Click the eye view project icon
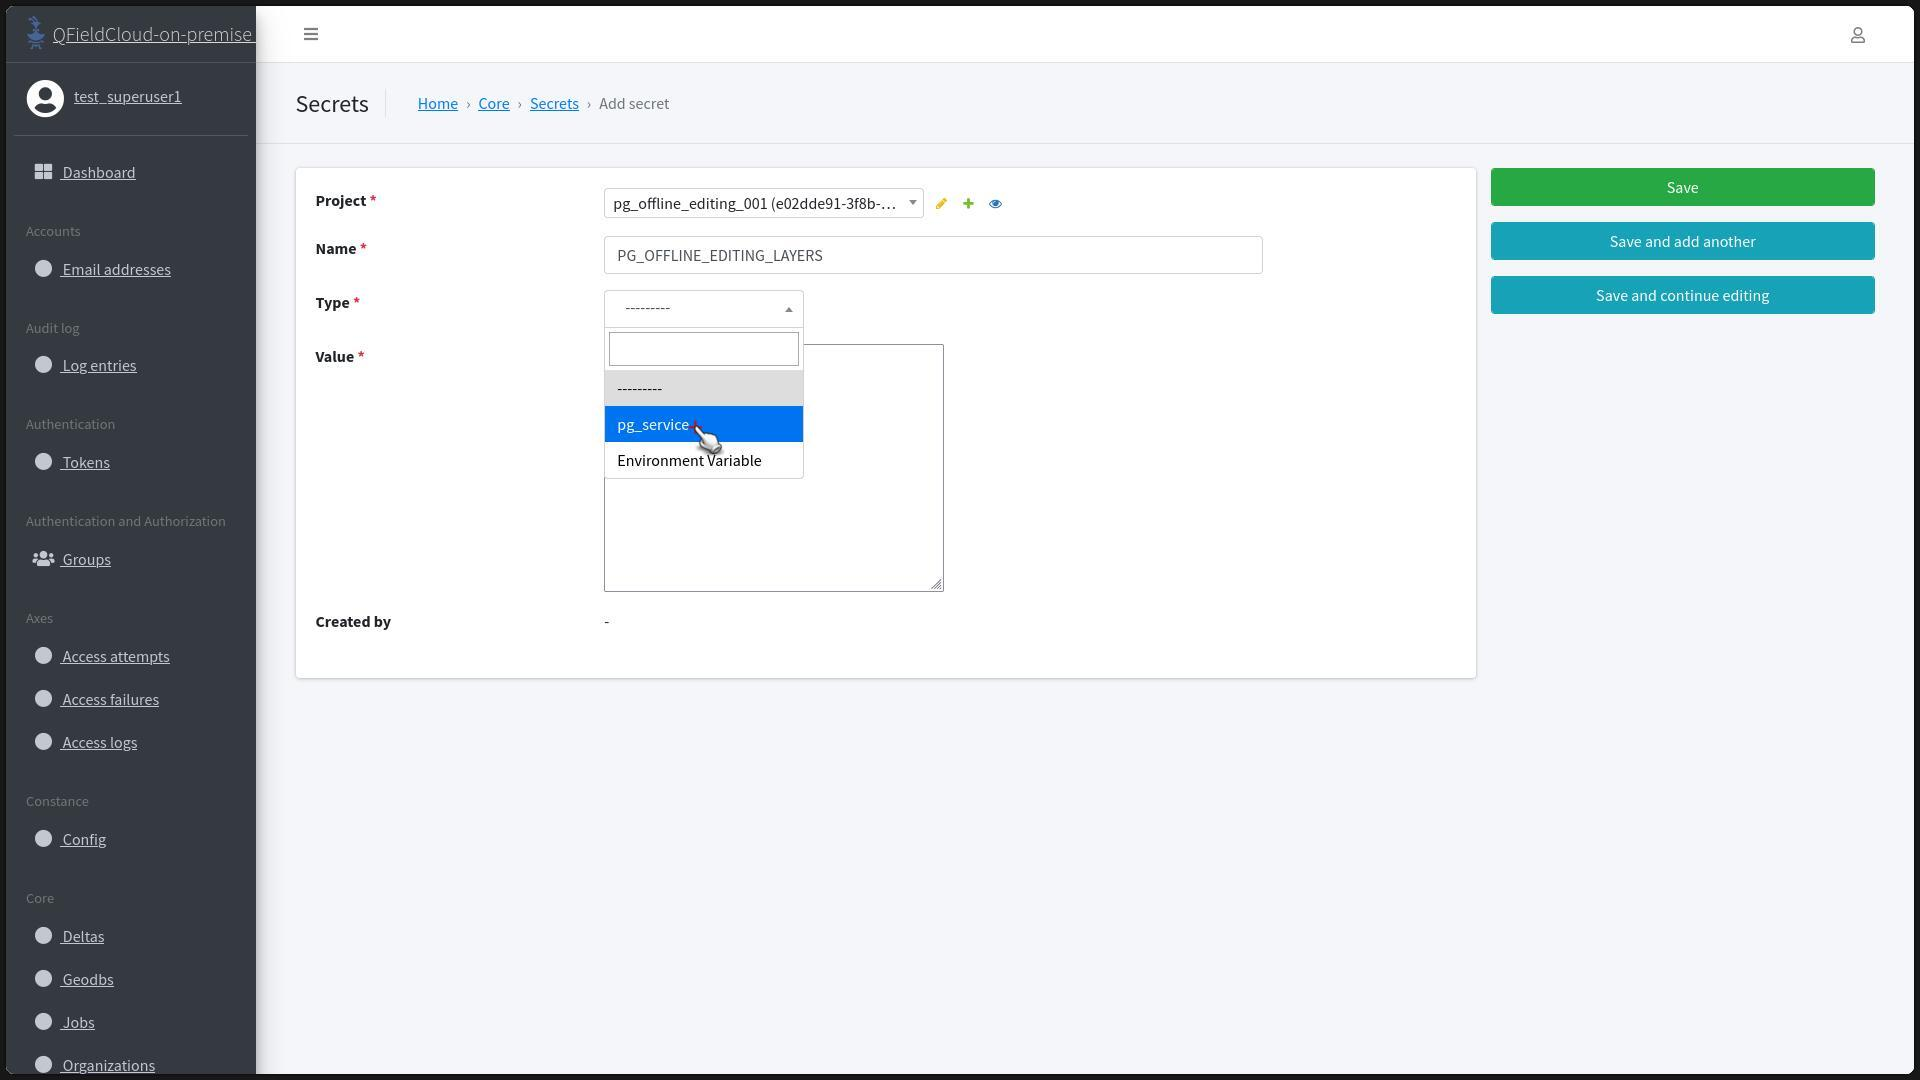 [x=995, y=204]
